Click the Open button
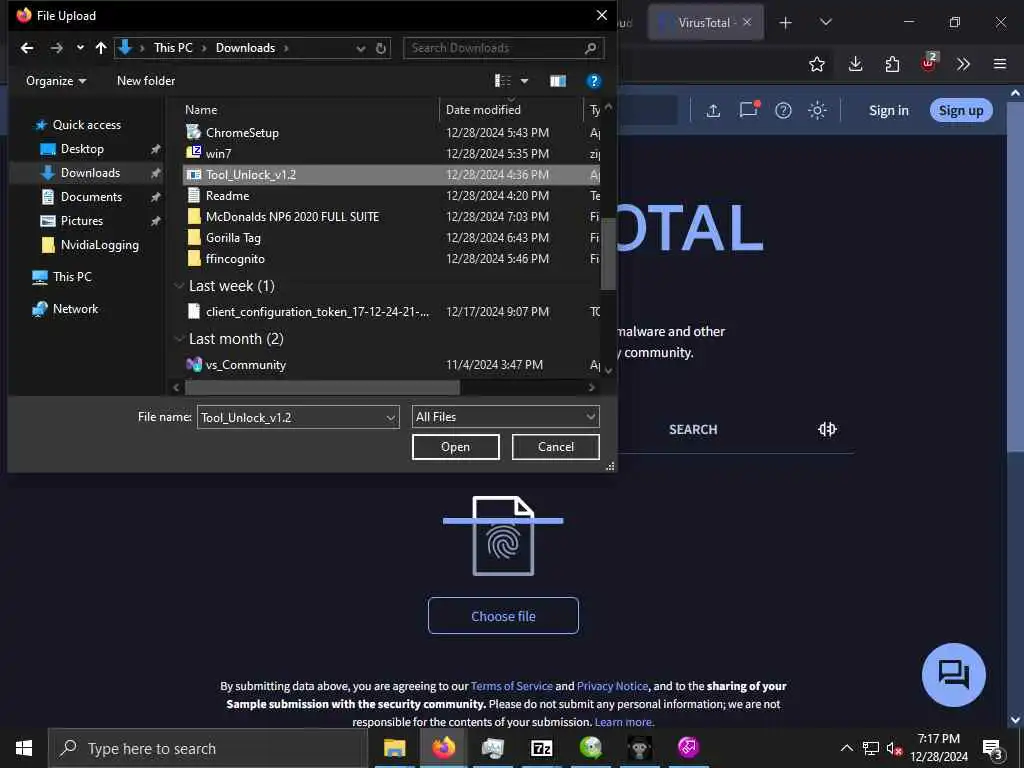 click(x=455, y=447)
